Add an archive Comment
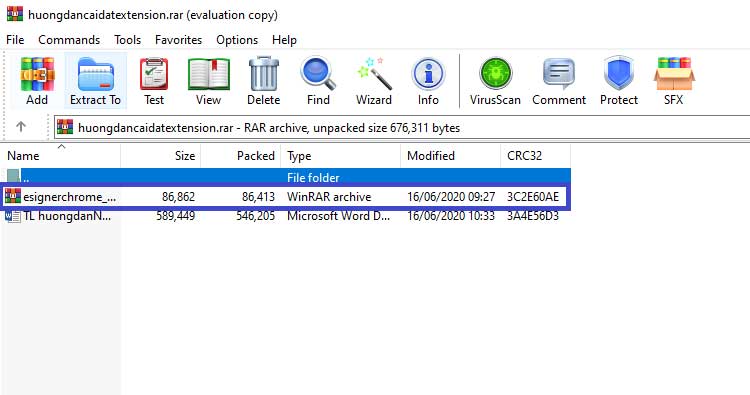The height and width of the screenshot is (395, 750). pos(559,81)
